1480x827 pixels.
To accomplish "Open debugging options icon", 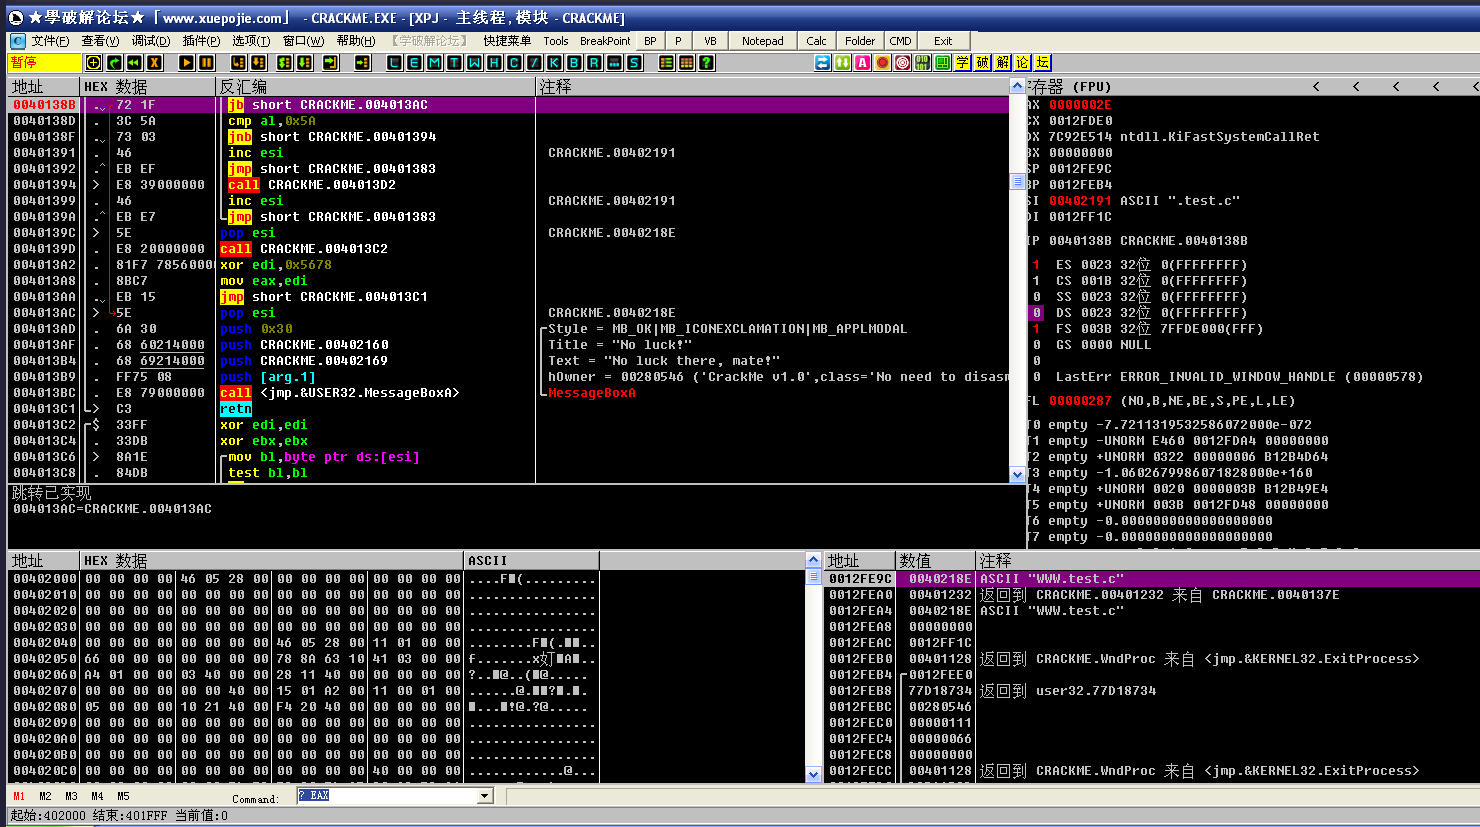I will click(x=666, y=63).
